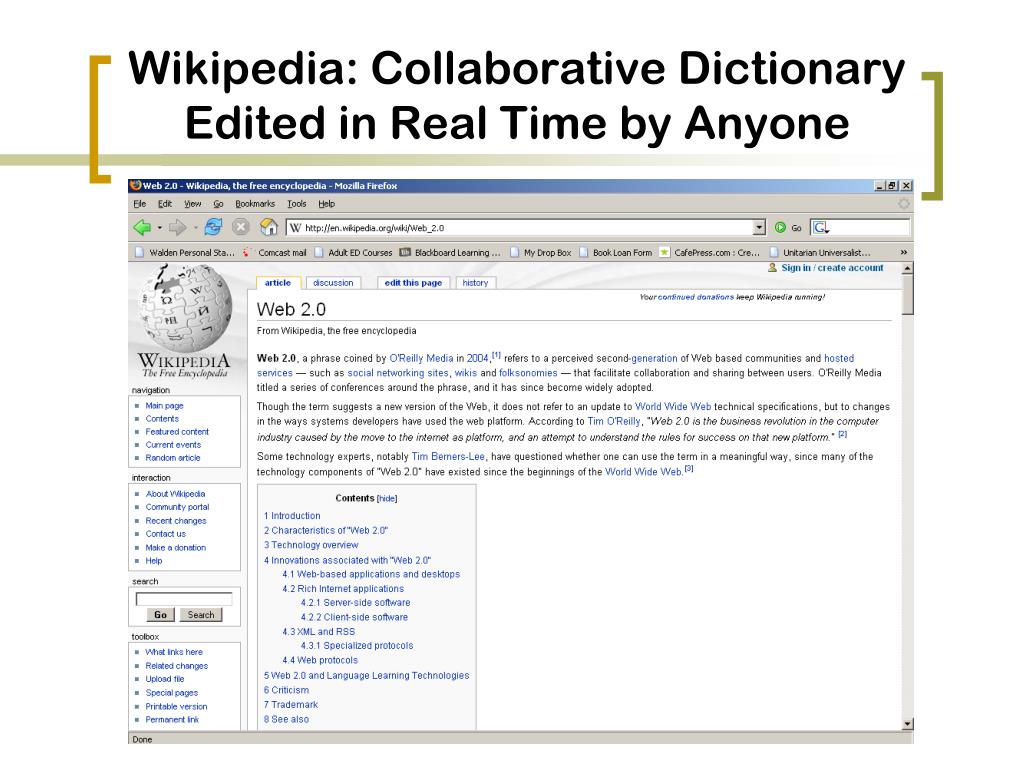The image size is (1024, 768).
Task: Click the page scrollbar up arrow
Action: click(x=907, y=268)
